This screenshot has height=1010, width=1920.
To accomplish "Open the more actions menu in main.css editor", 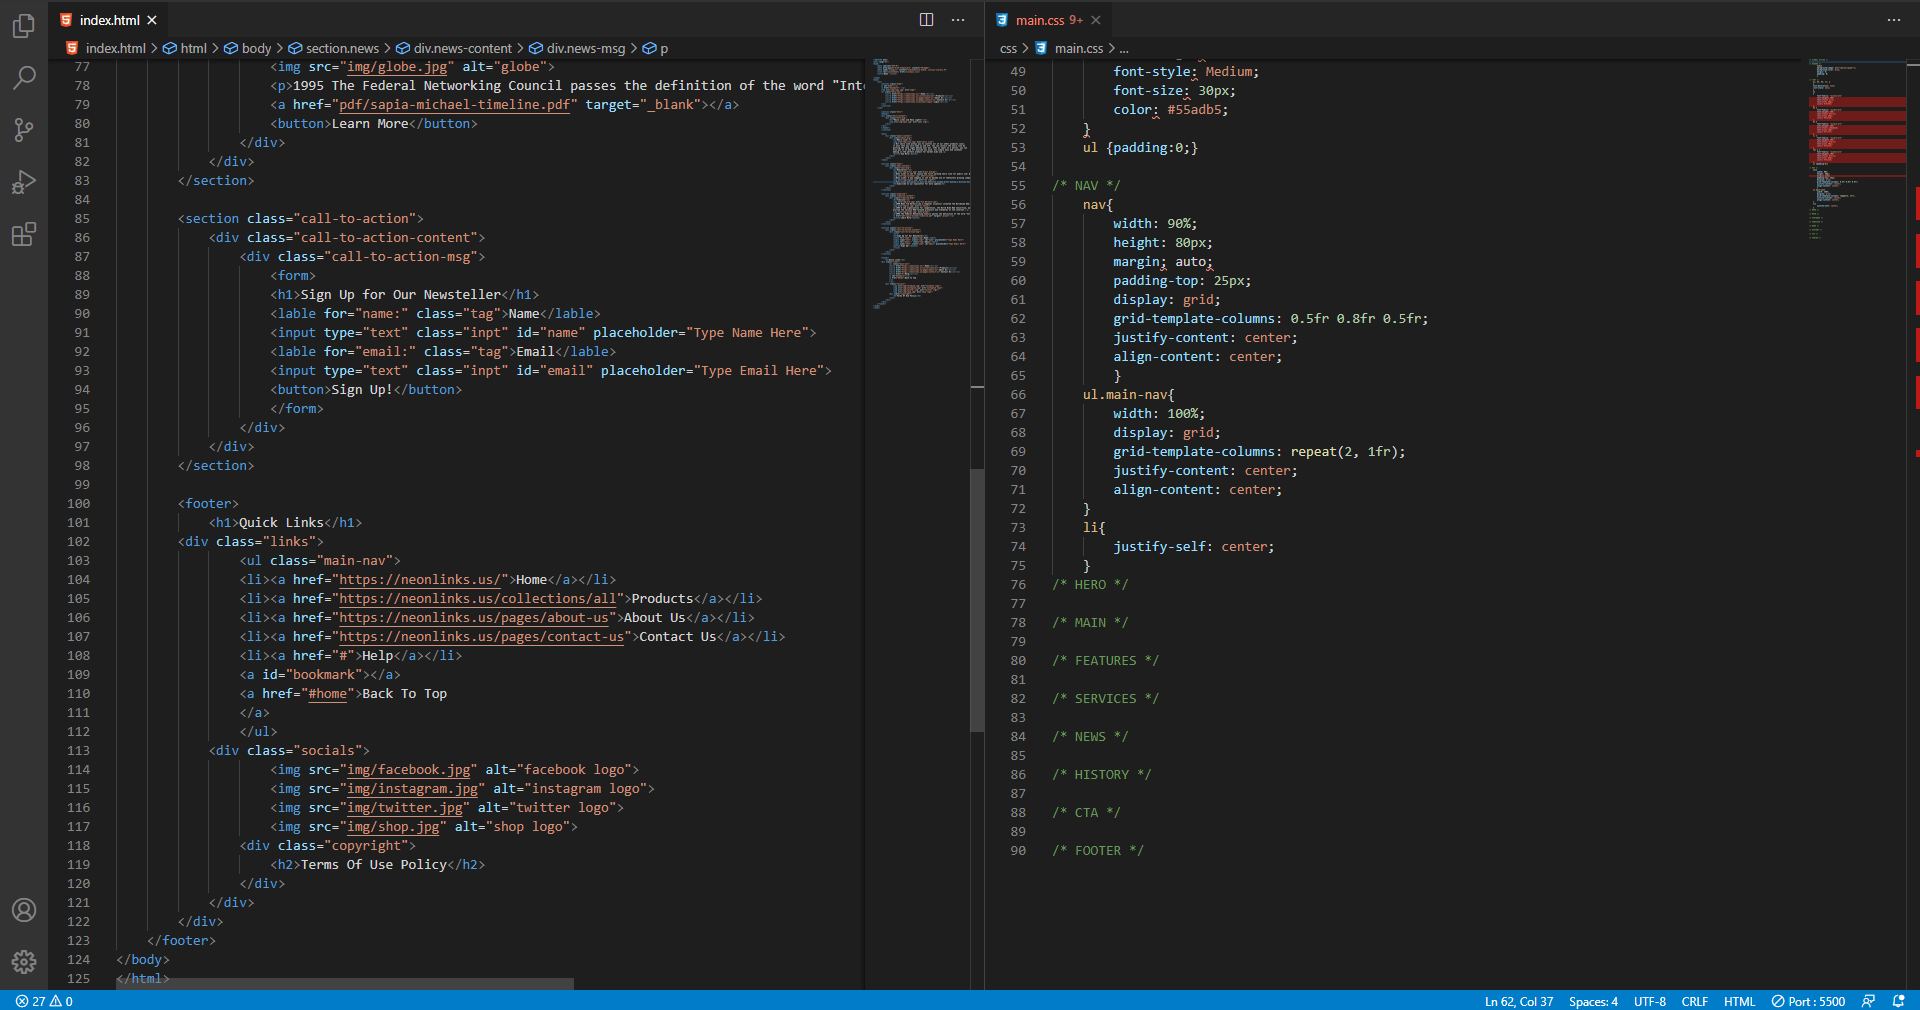I will [1893, 19].
